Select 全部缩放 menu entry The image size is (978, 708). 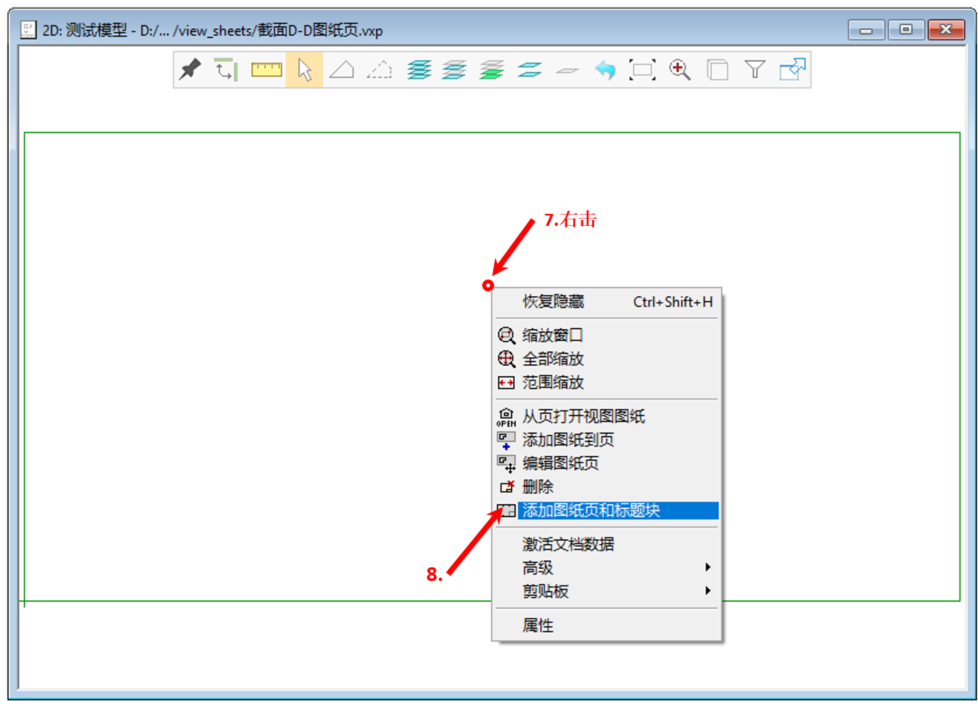tap(606, 359)
